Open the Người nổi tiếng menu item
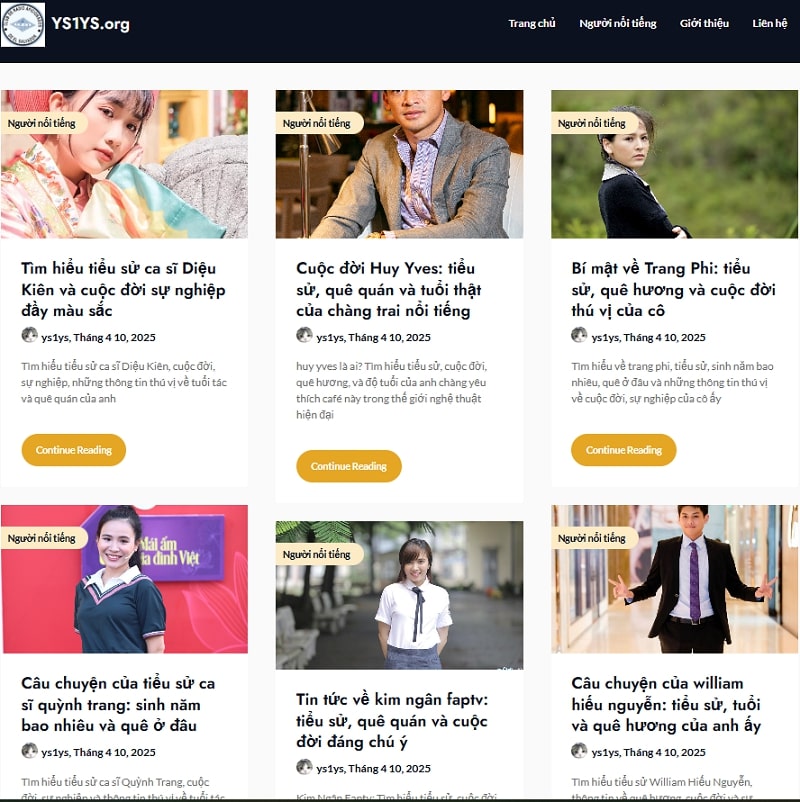800x802 pixels. 617,24
